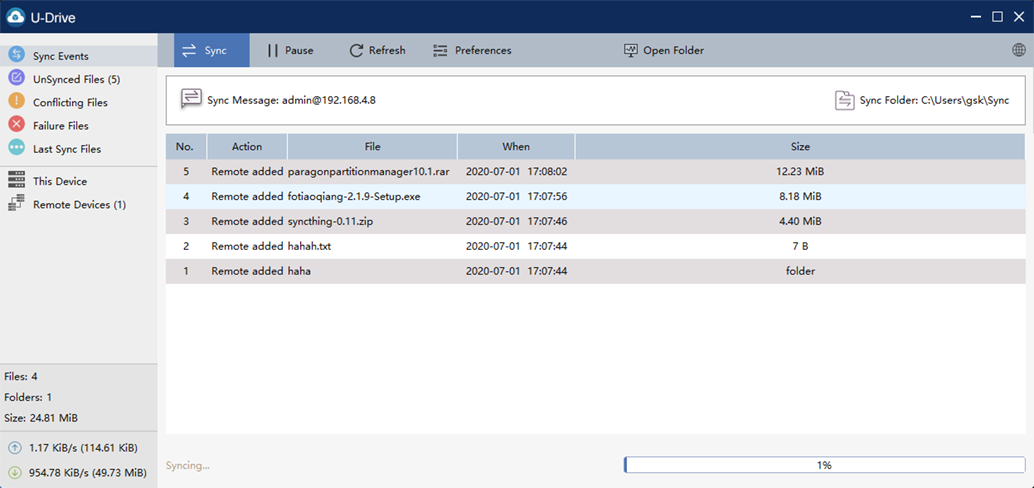Screen dimensions: 1034x488
Task: Click the Files: 4 statistic
Action: (20, 377)
